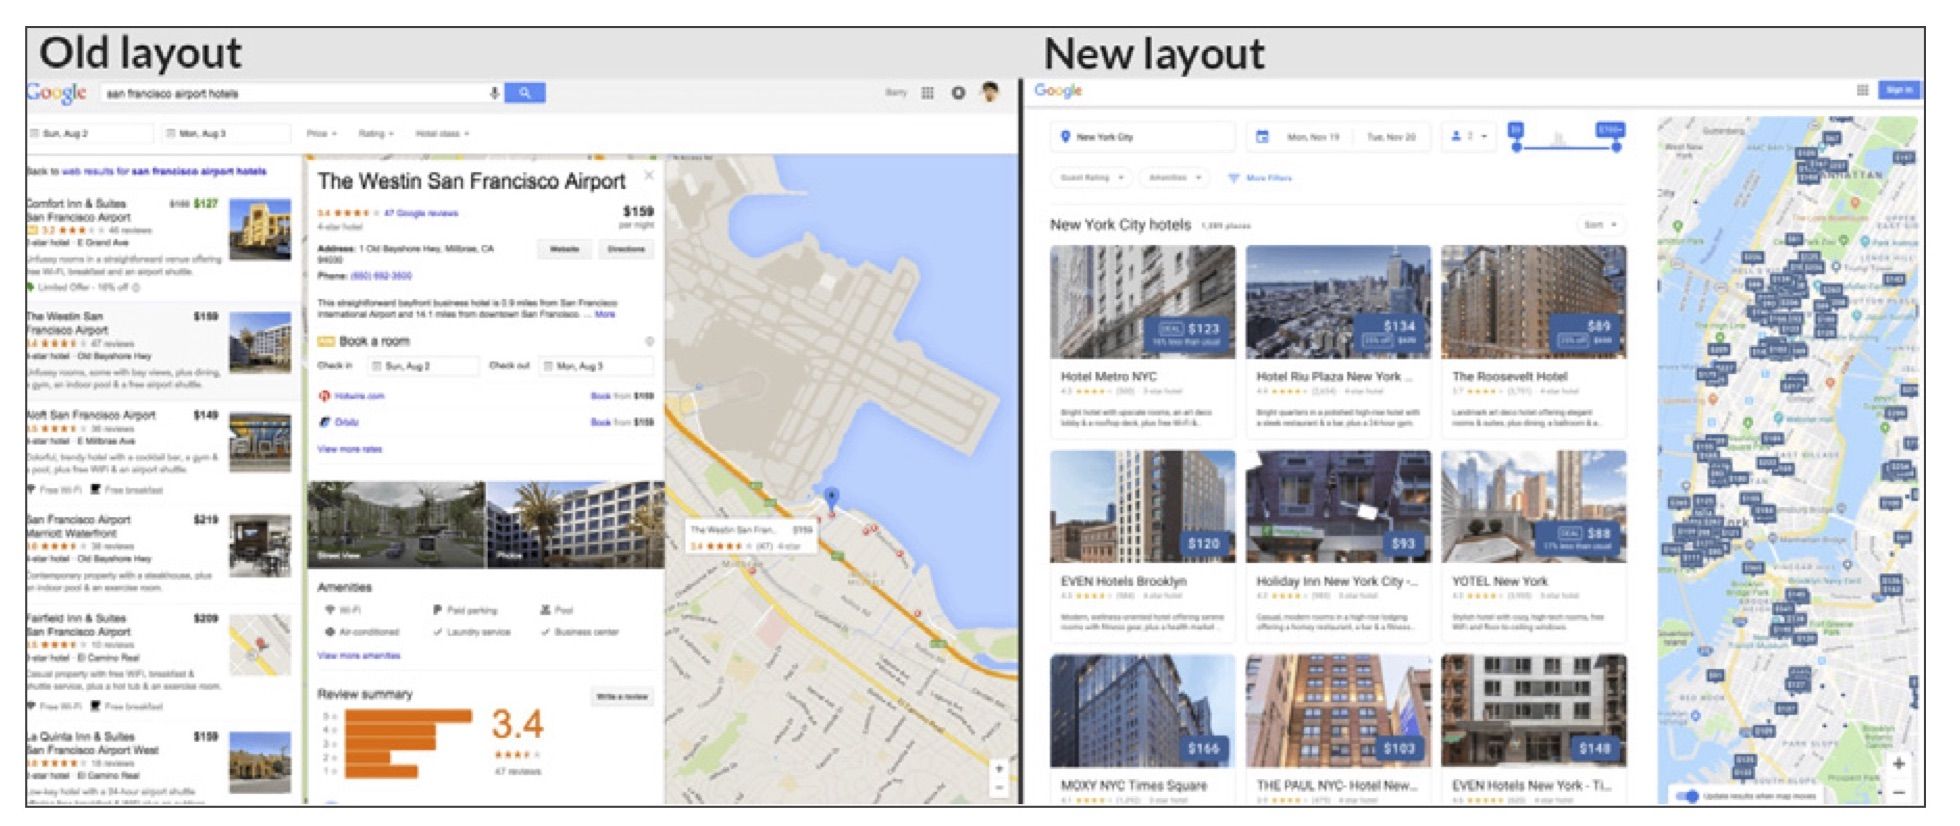The width and height of the screenshot is (1960, 826).
Task: Open the guests count dropdown
Action: [1469, 136]
